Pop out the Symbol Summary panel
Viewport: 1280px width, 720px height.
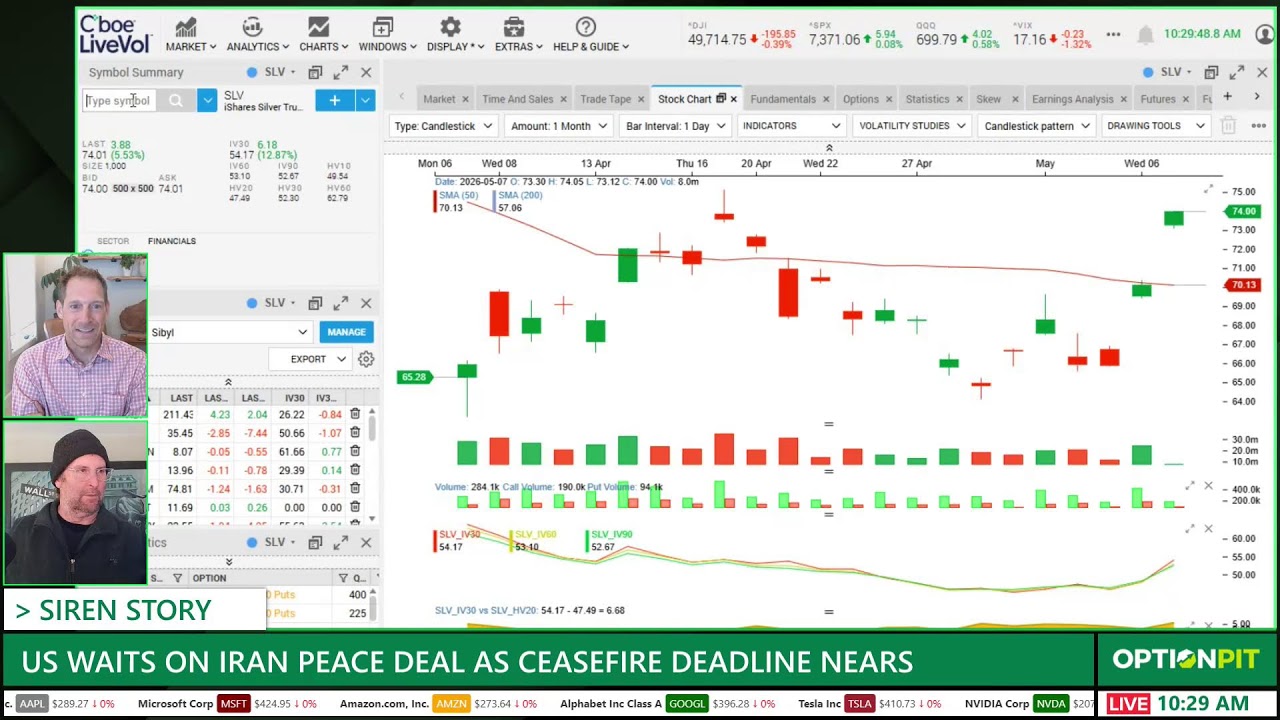click(315, 72)
